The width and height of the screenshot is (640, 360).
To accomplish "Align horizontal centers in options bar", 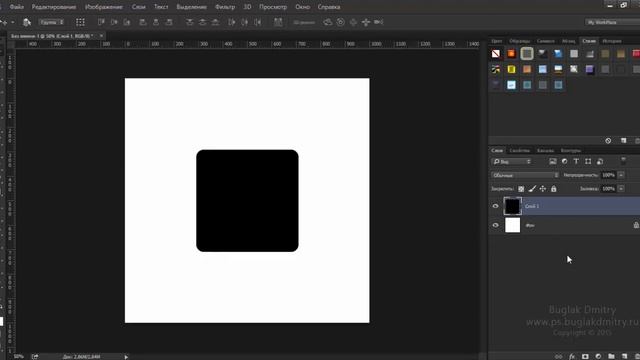I will click(x=156, y=22).
